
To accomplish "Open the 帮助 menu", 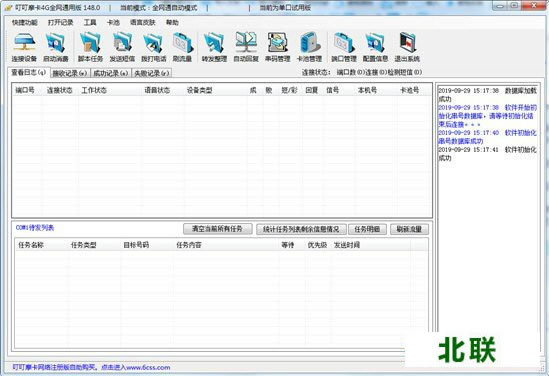I will 172,22.
